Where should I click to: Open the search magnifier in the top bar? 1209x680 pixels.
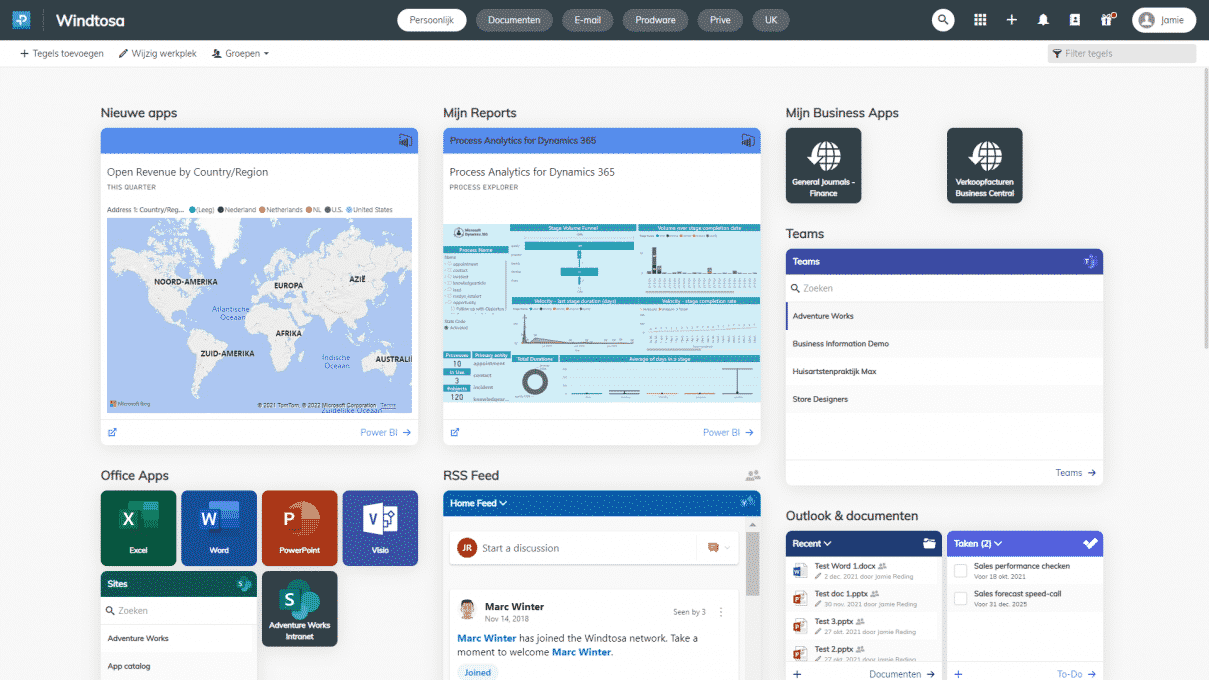point(943,20)
